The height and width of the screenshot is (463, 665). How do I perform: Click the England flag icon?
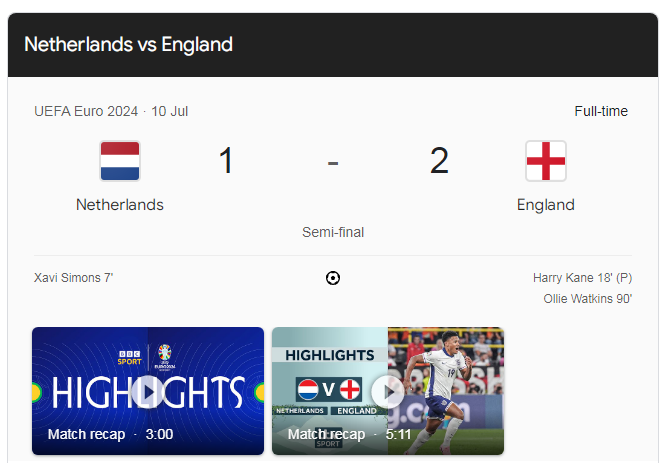click(546, 161)
